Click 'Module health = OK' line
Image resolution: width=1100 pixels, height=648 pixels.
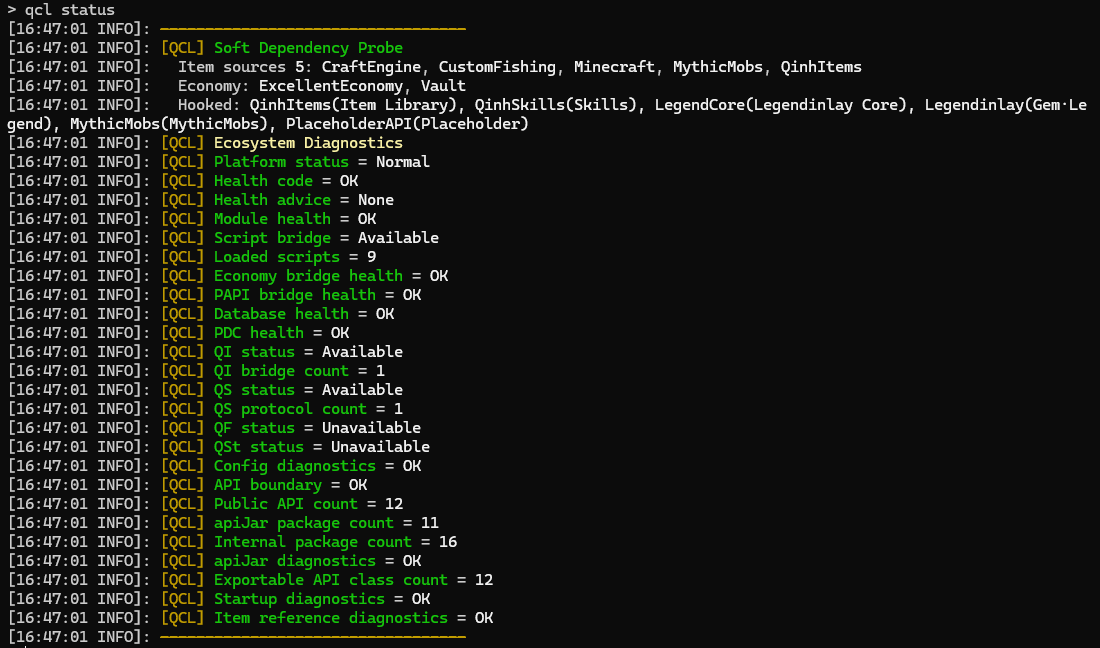pos(295,218)
